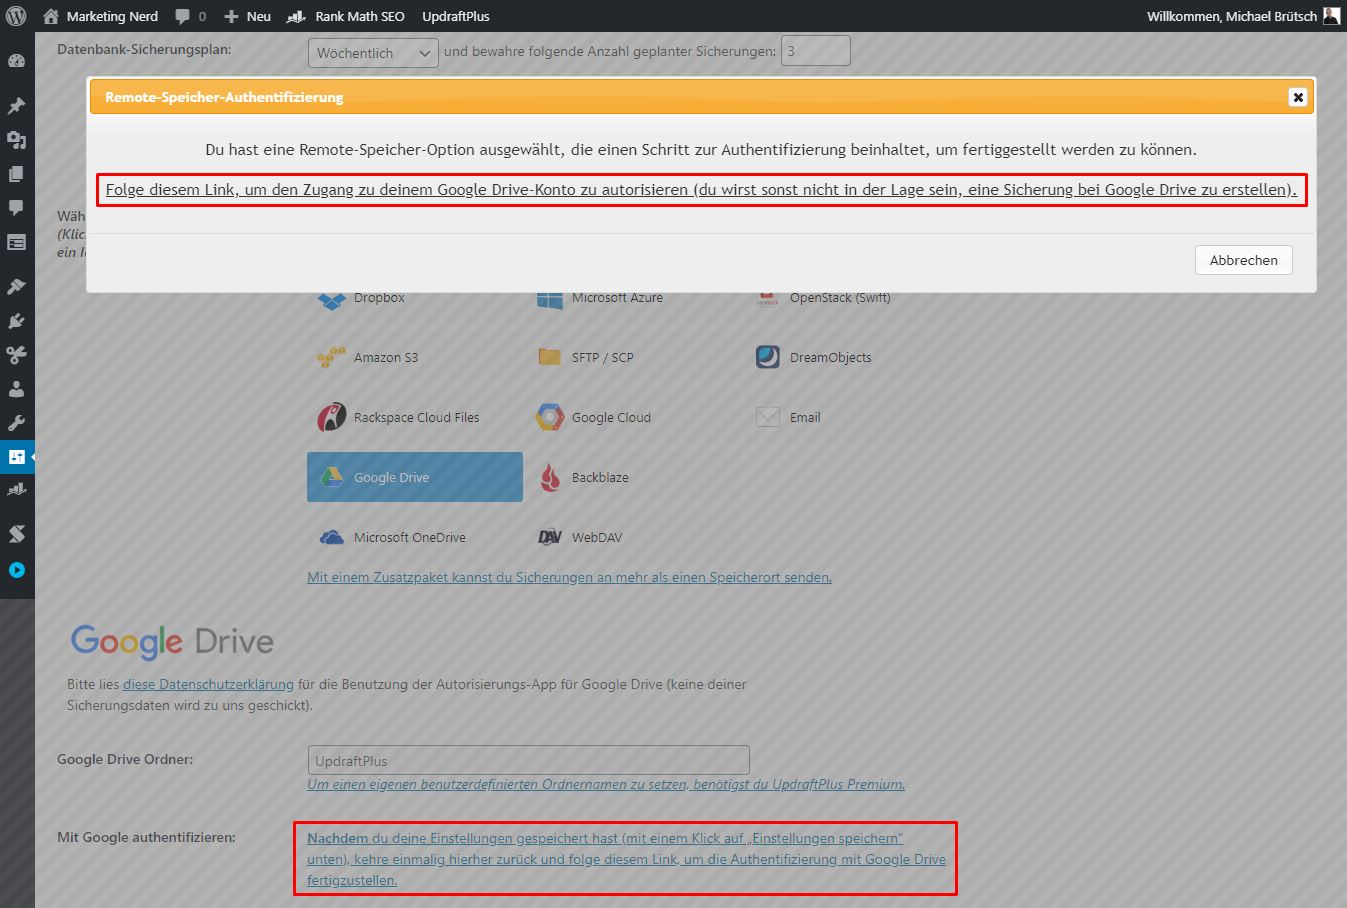The image size is (1347, 908).
Task: Open Tools via the wrench icon
Action: click(x=16, y=423)
